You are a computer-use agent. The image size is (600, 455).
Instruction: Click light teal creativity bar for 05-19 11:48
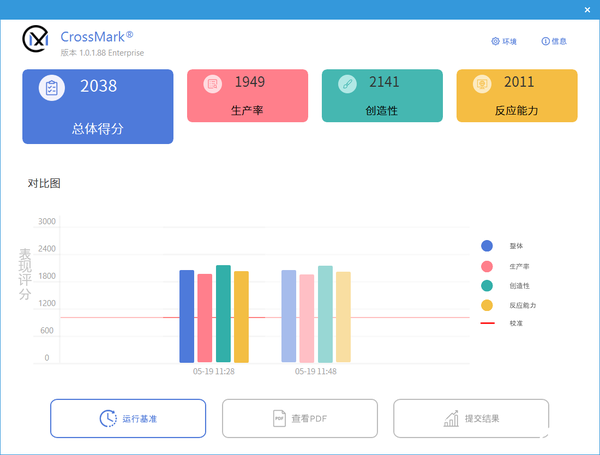point(325,314)
